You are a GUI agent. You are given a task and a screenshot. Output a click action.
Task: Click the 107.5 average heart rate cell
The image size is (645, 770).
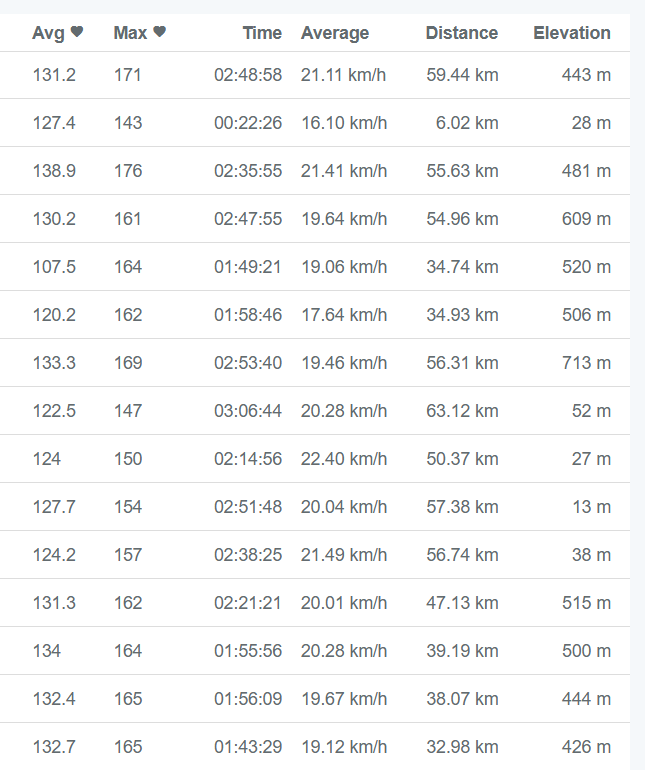[54, 267]
